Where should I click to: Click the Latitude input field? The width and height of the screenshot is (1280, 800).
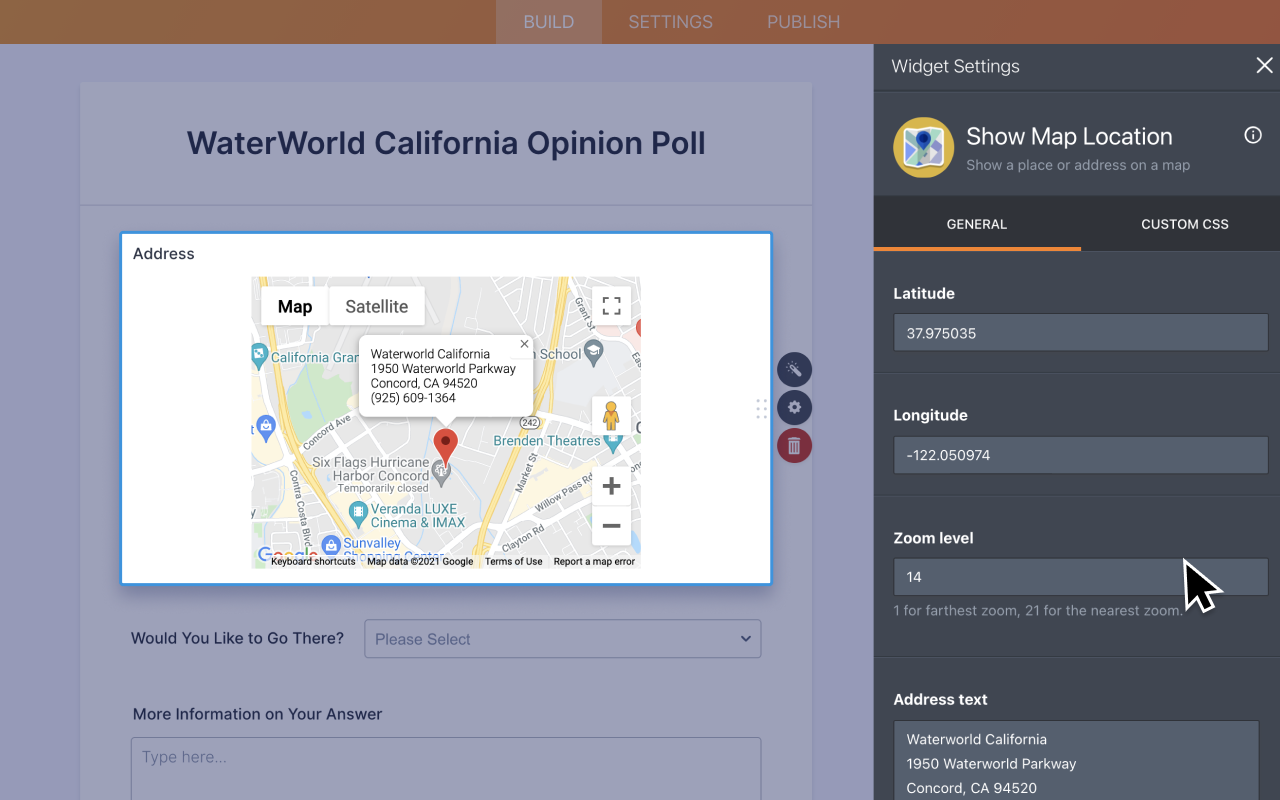pyautogui.click(x=1080, y=332)
